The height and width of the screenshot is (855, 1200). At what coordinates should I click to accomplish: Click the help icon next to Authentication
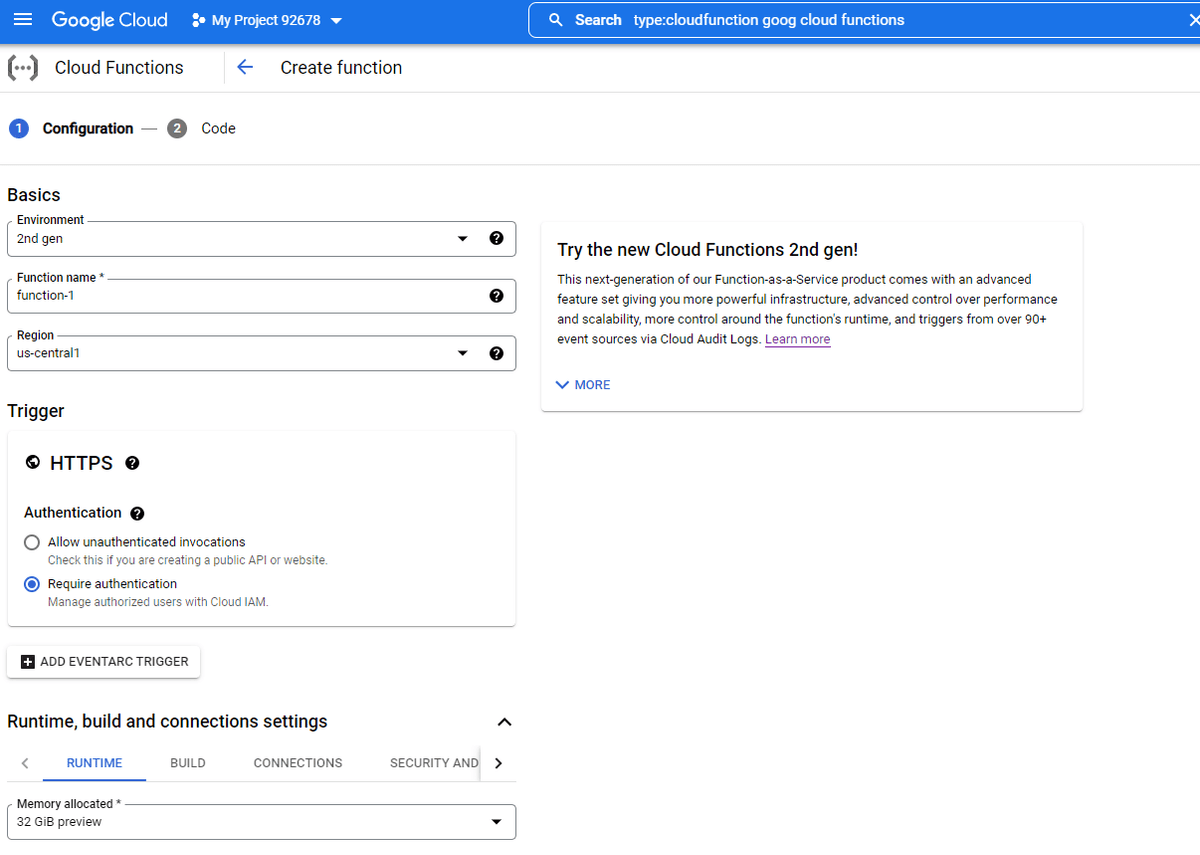pos(137,513)
